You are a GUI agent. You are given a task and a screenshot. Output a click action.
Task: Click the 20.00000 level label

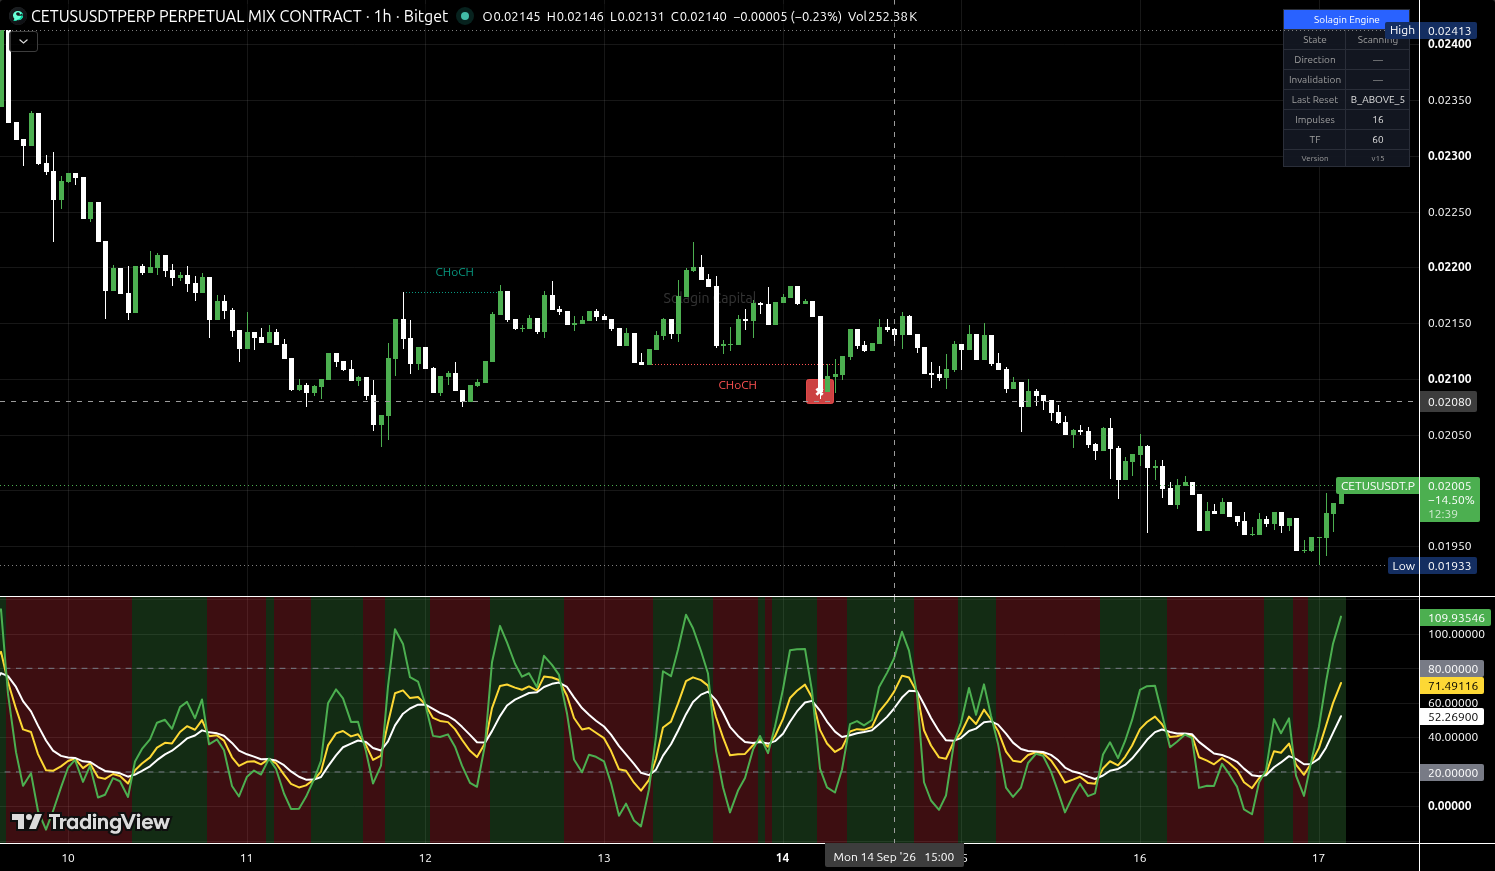(1453, 773)
